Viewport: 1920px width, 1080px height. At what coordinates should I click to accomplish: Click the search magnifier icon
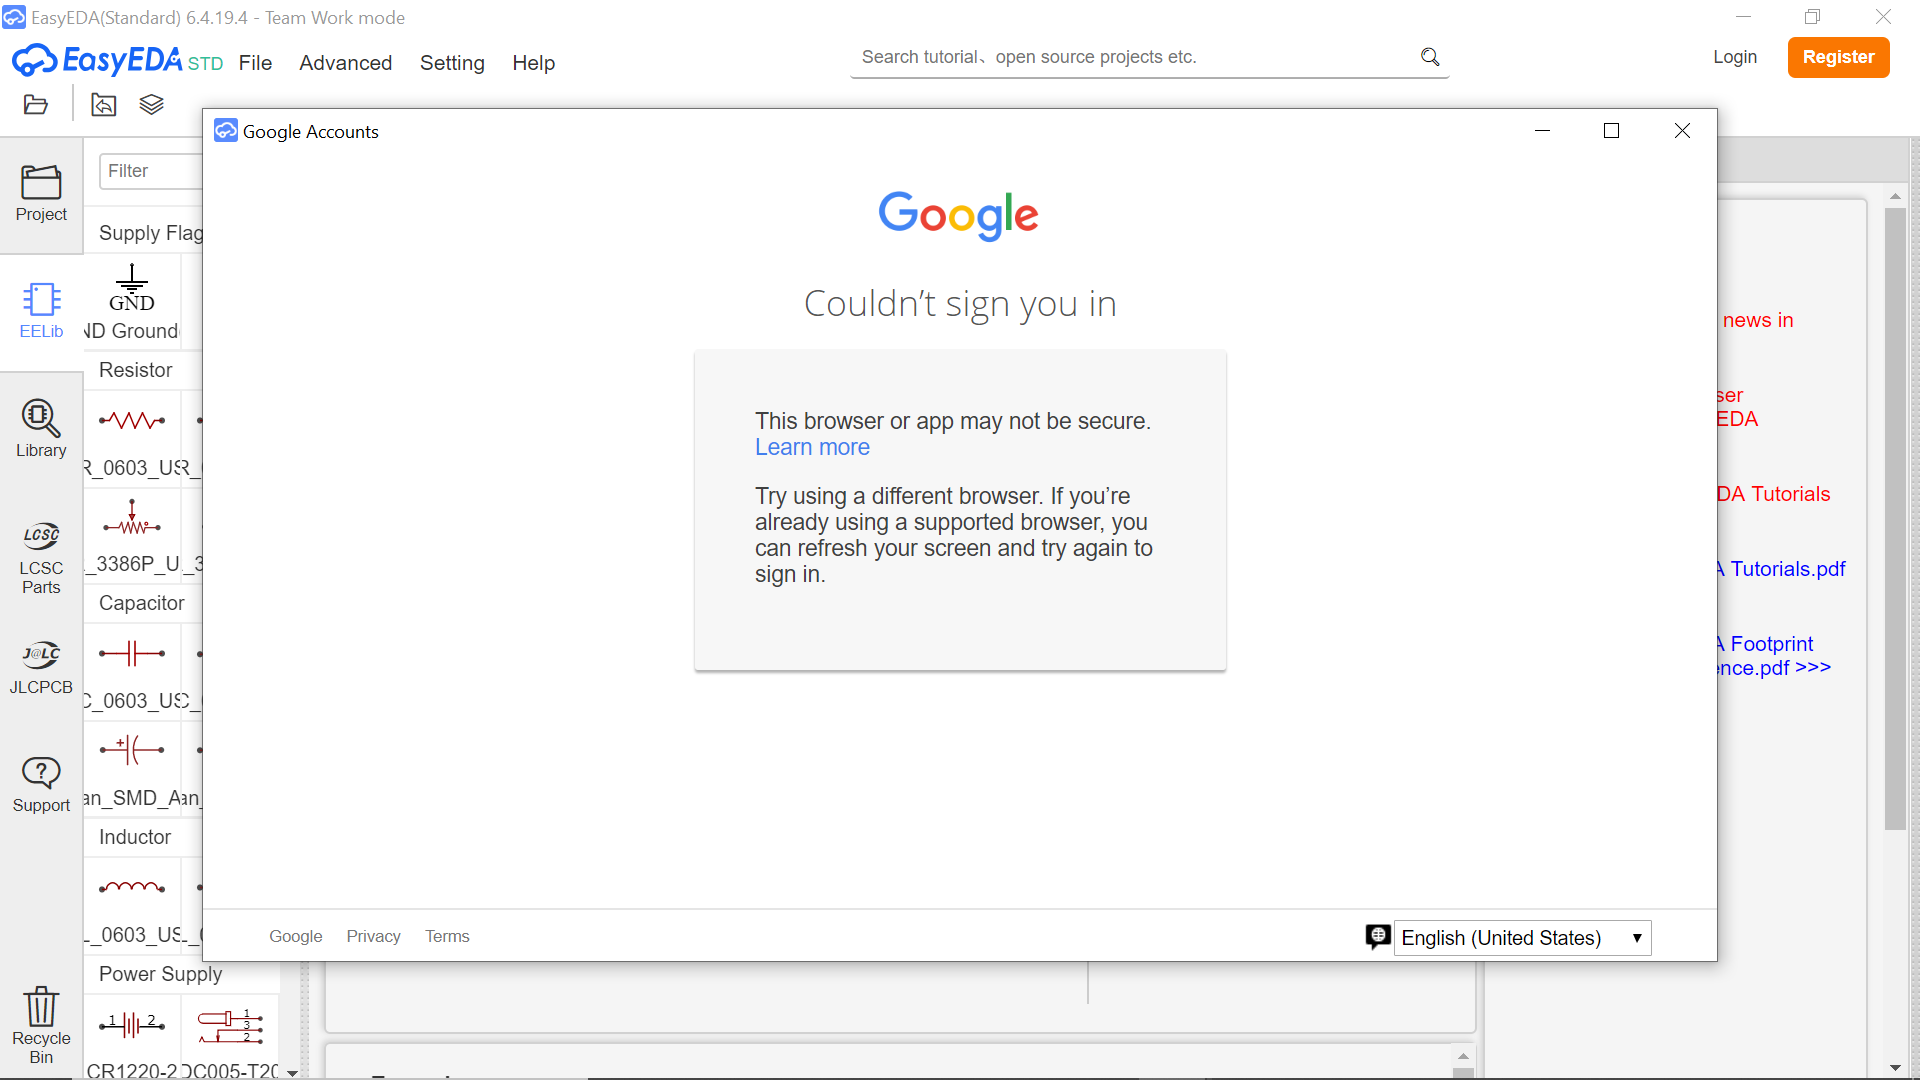(1430, 57)
